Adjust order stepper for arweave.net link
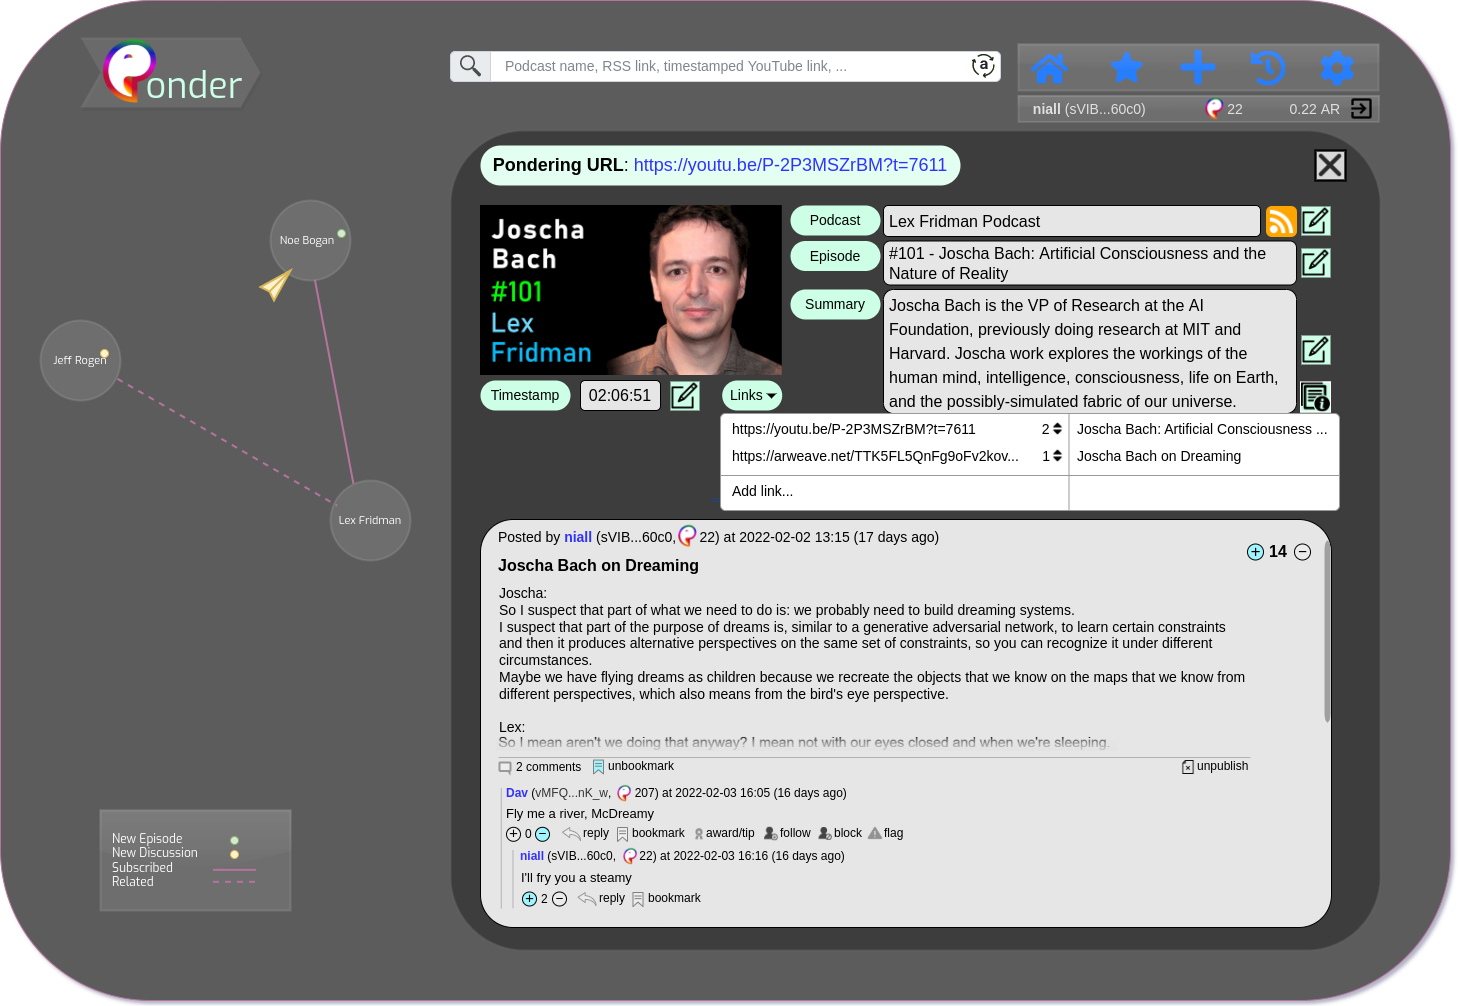 point(1057,456)
